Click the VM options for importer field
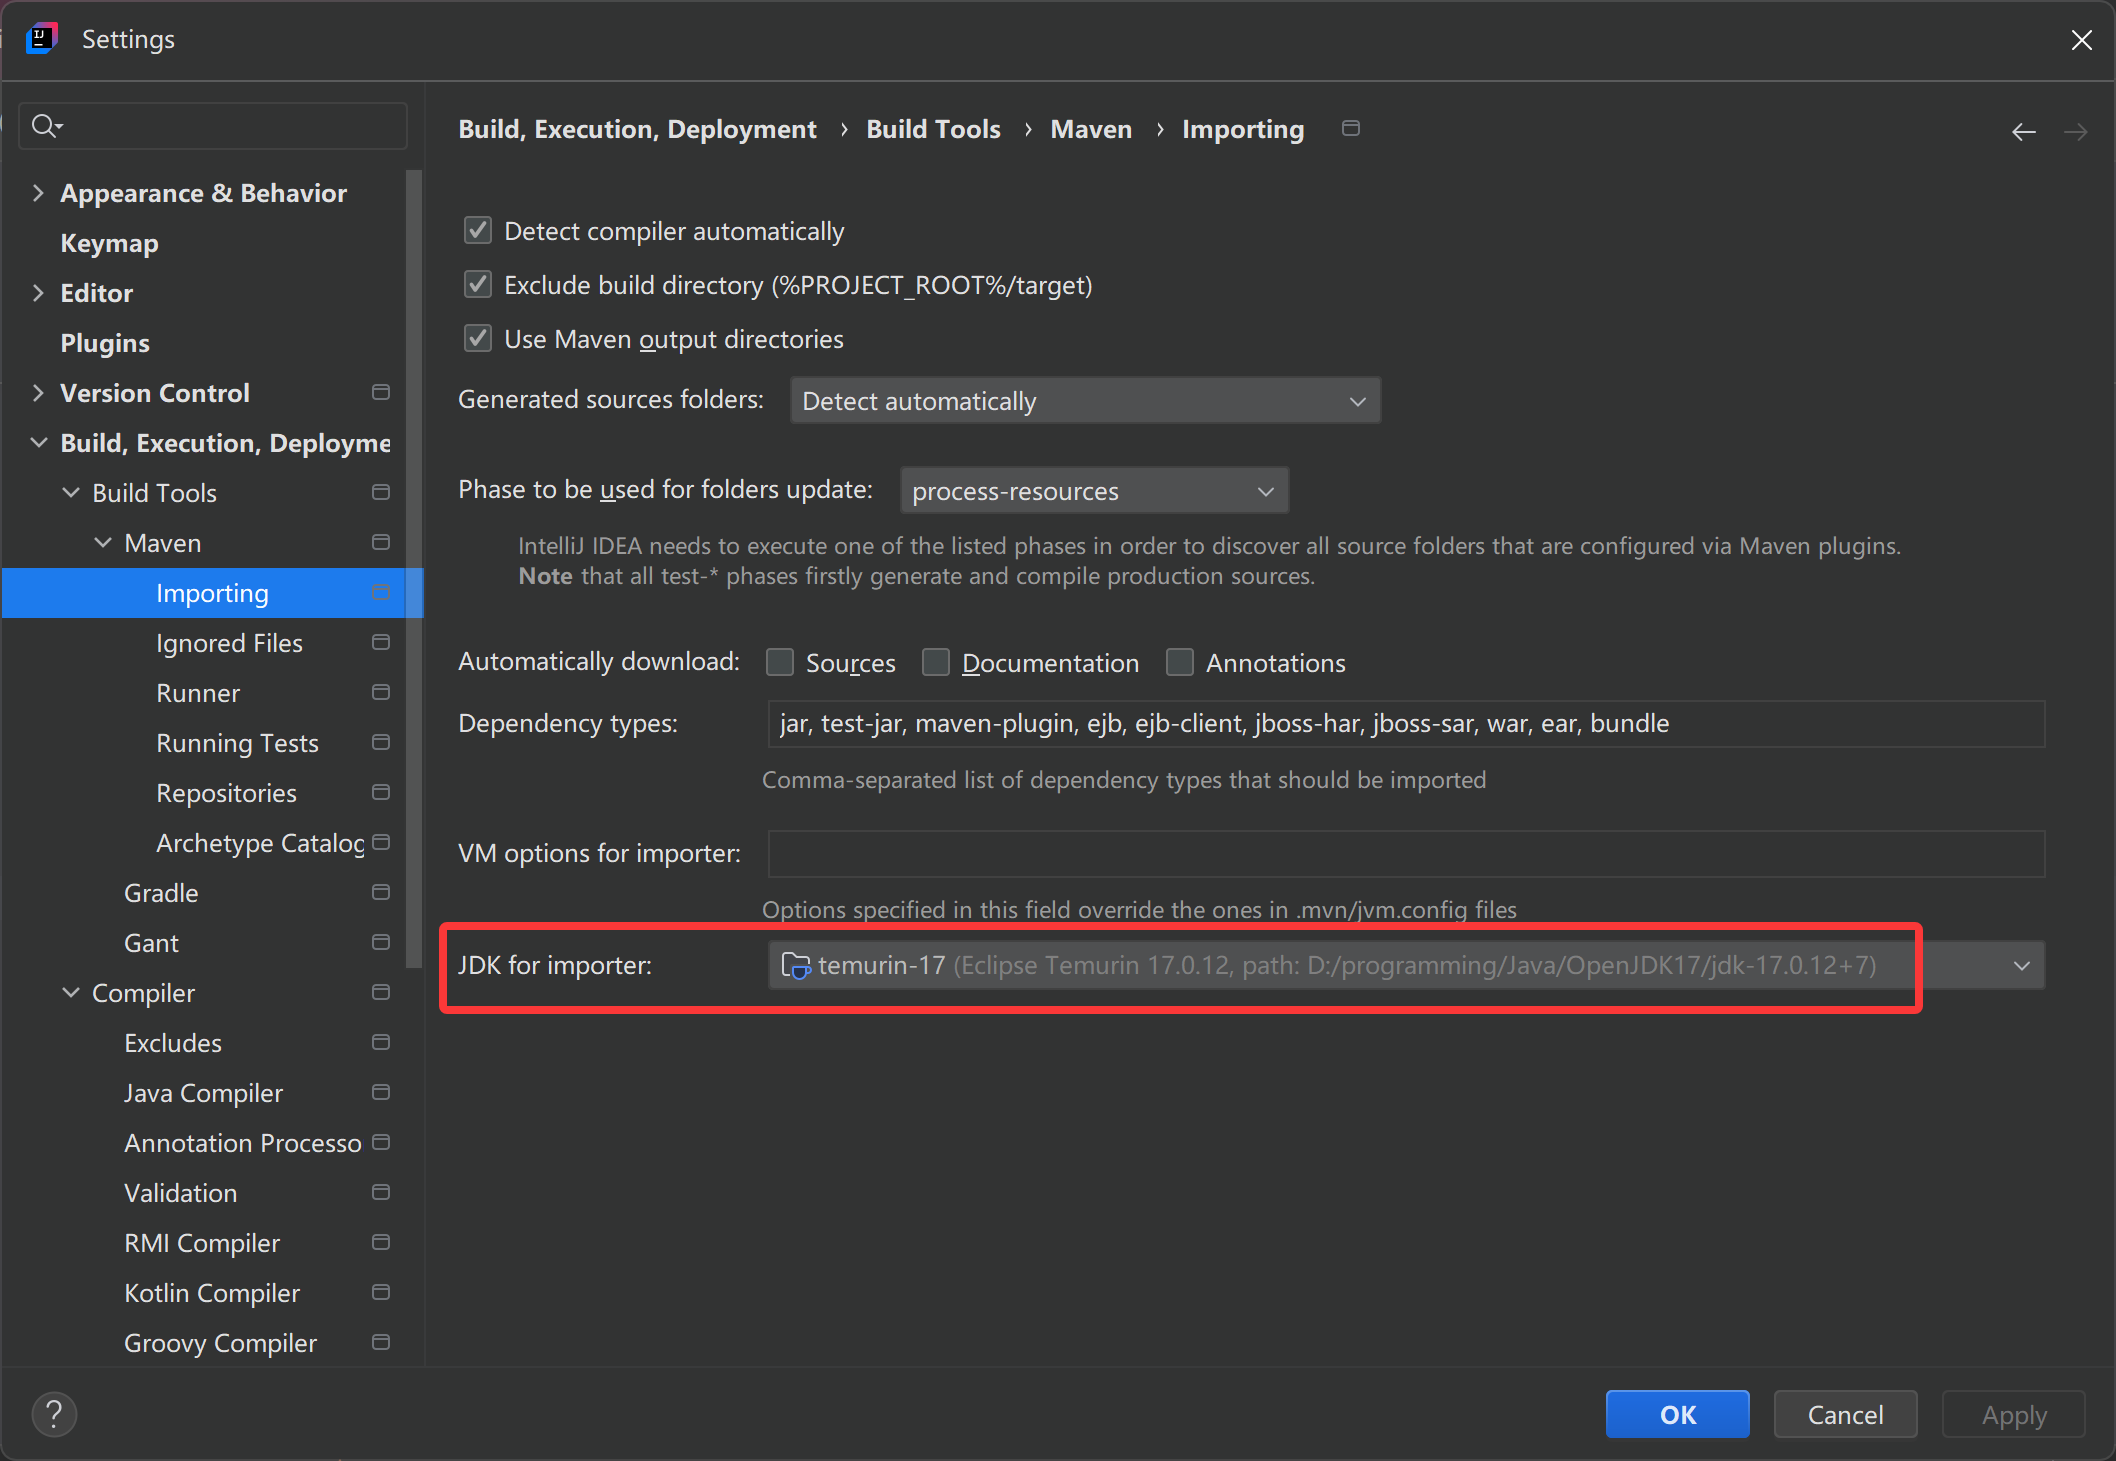 coord(1405,853)
